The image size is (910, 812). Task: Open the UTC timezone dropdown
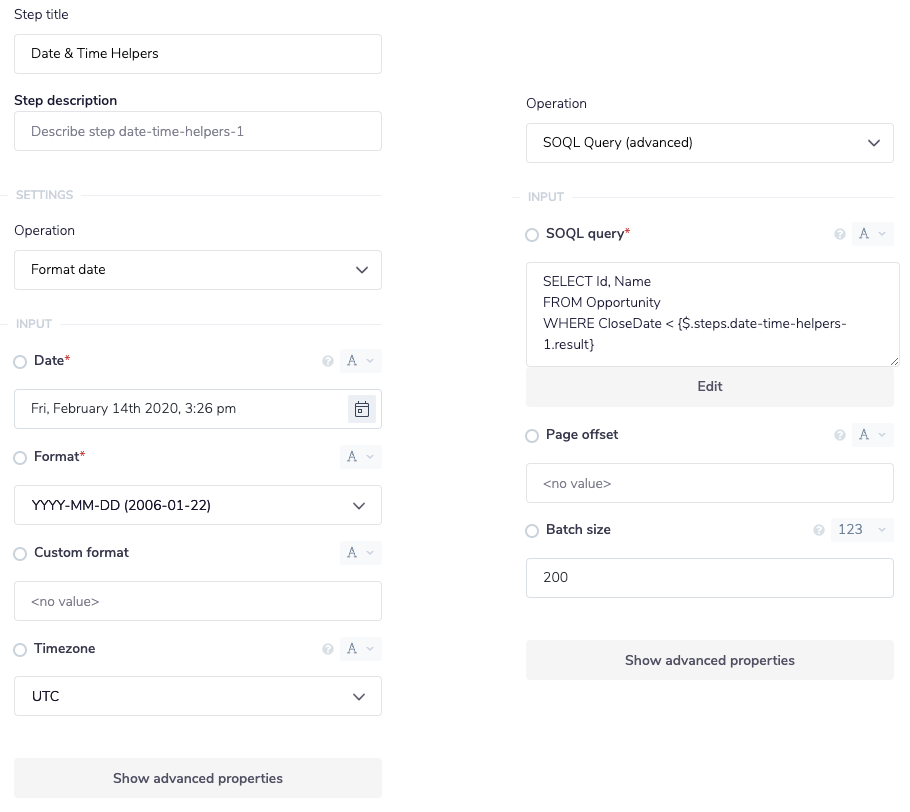pyautogui.click(x=197, y=696)
